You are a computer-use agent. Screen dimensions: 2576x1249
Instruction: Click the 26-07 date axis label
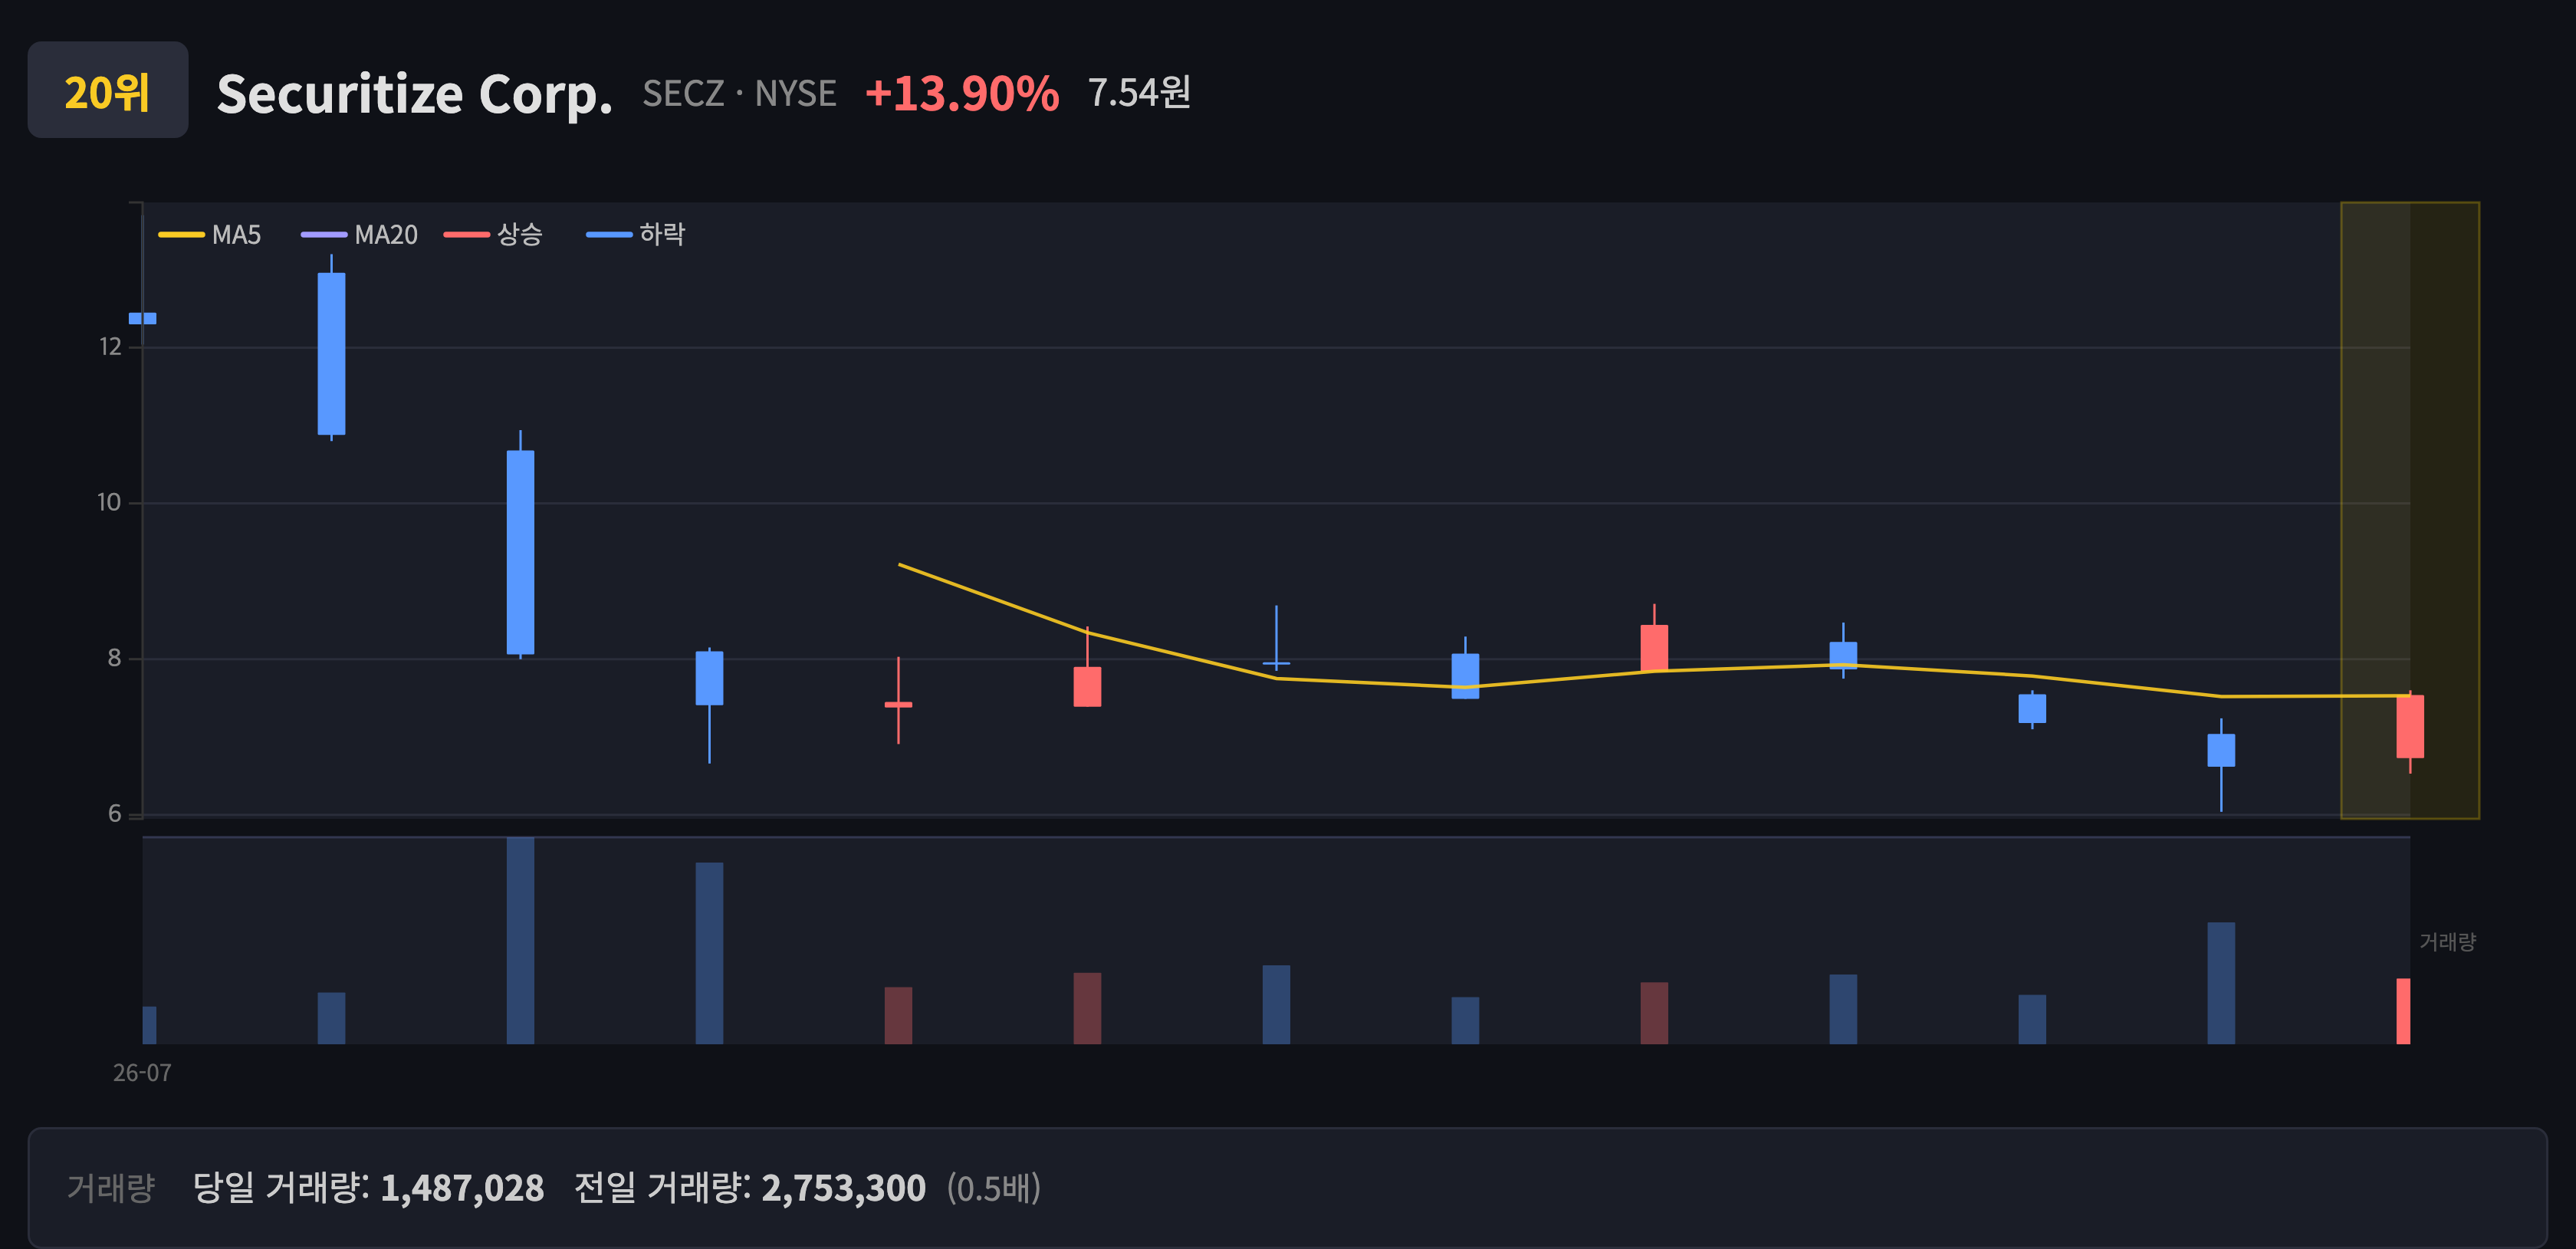tap(142, 1073)
